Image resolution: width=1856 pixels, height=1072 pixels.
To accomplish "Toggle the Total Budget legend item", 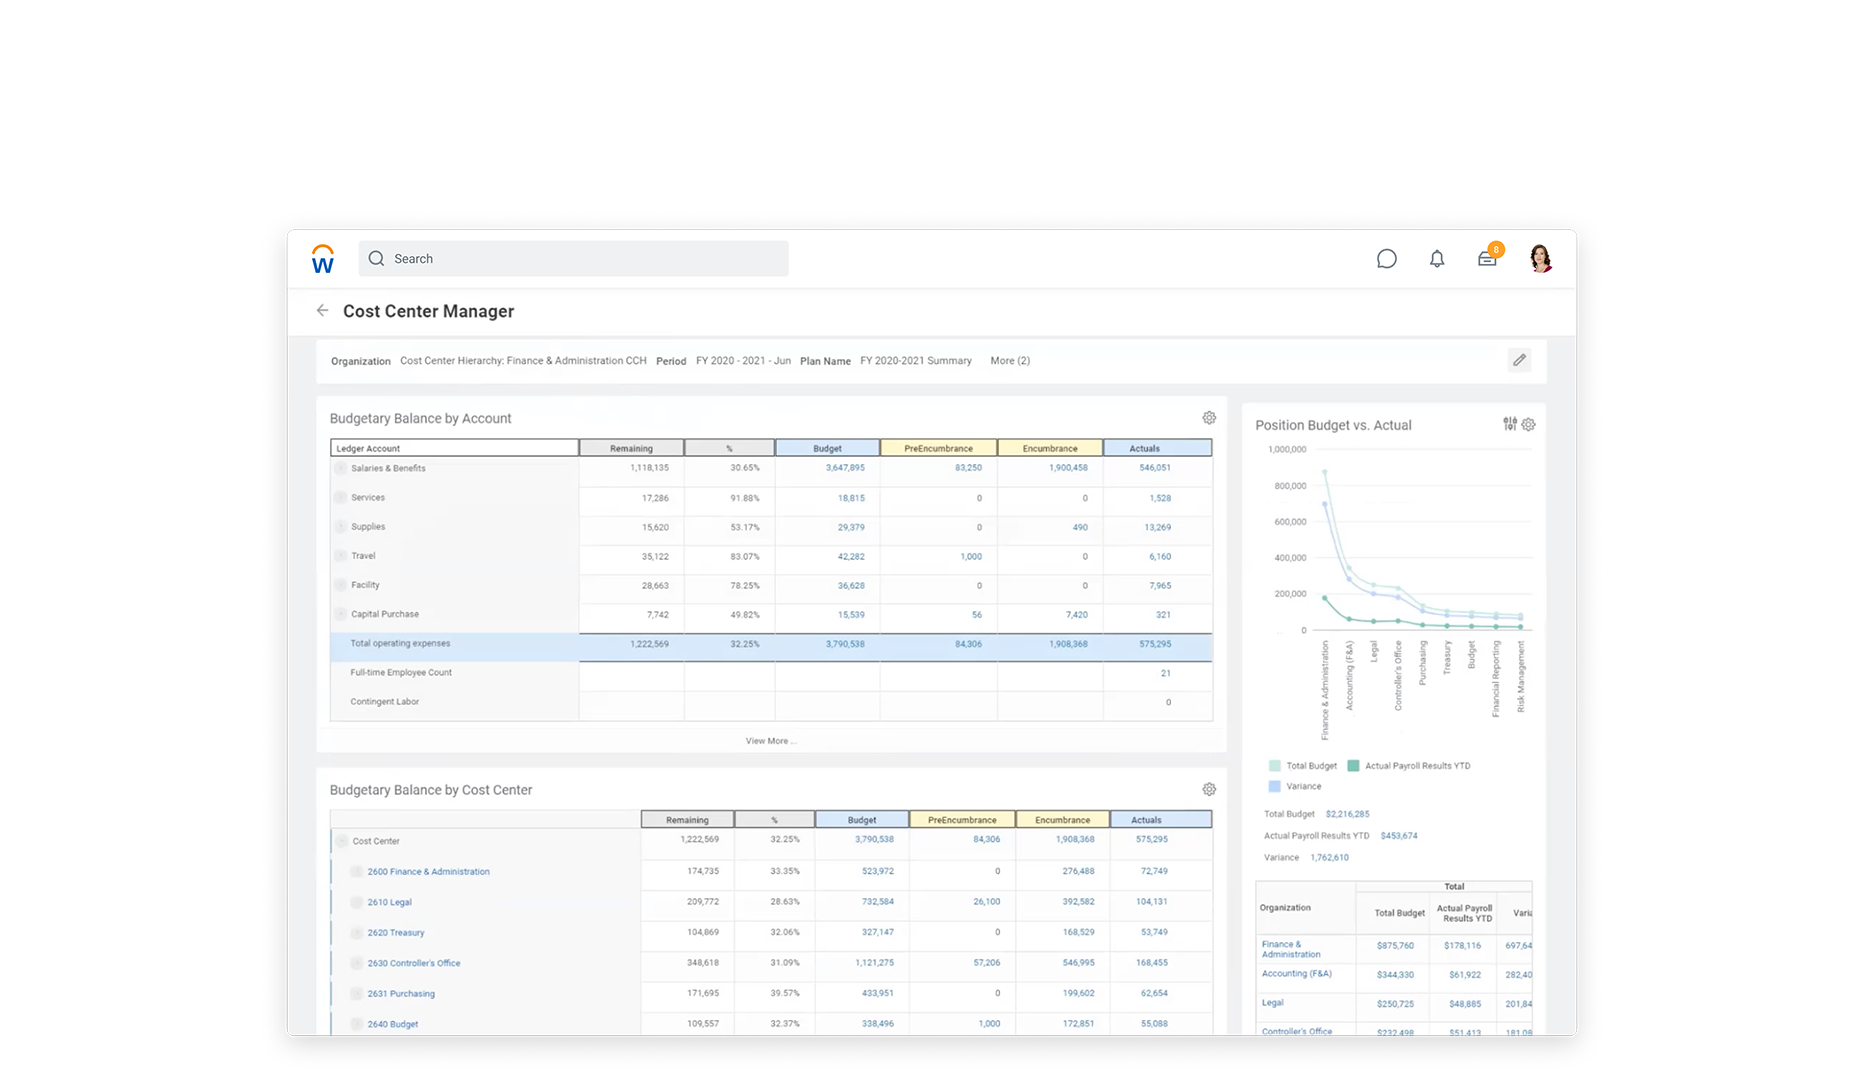I will click(1305, 765).
